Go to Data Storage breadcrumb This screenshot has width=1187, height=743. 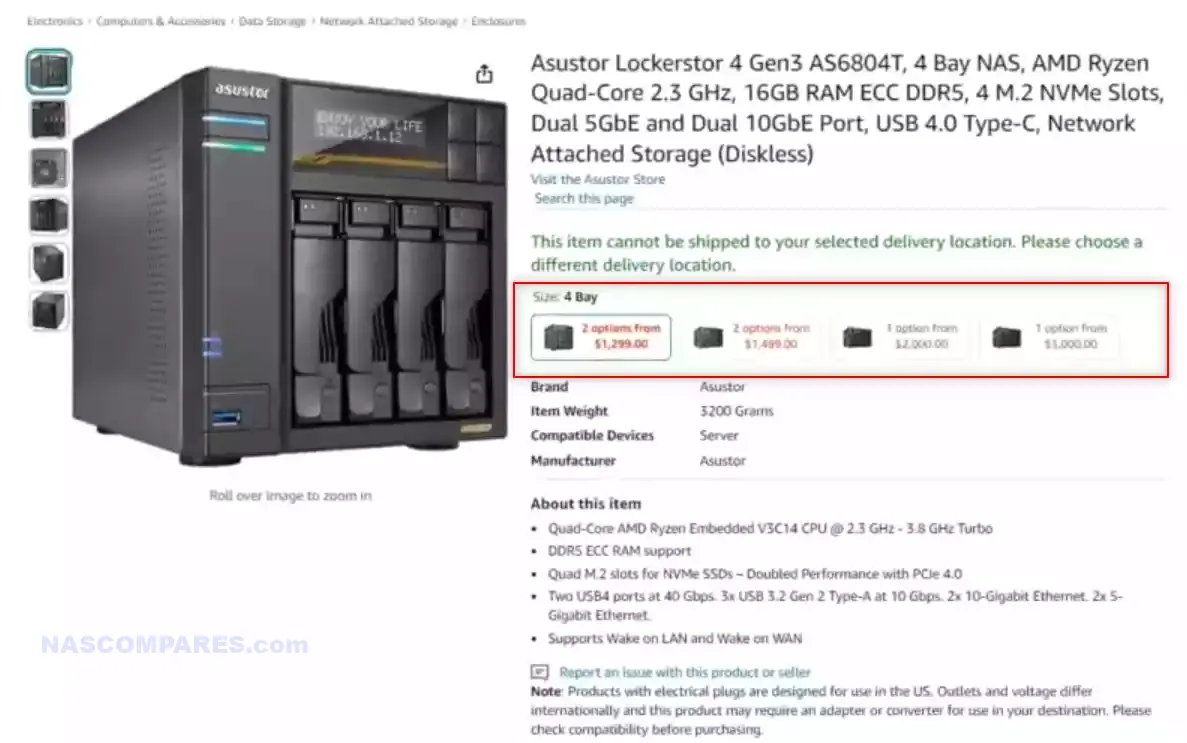(273, 21)
